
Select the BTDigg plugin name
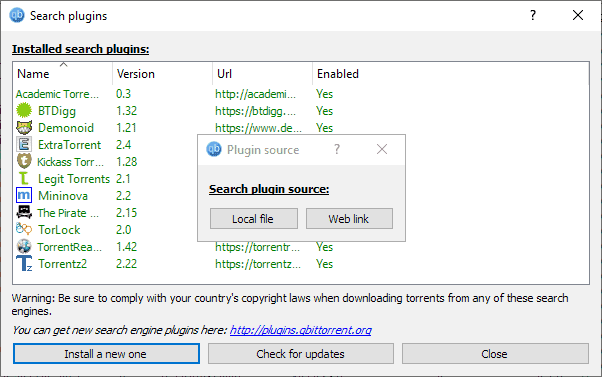57,111
